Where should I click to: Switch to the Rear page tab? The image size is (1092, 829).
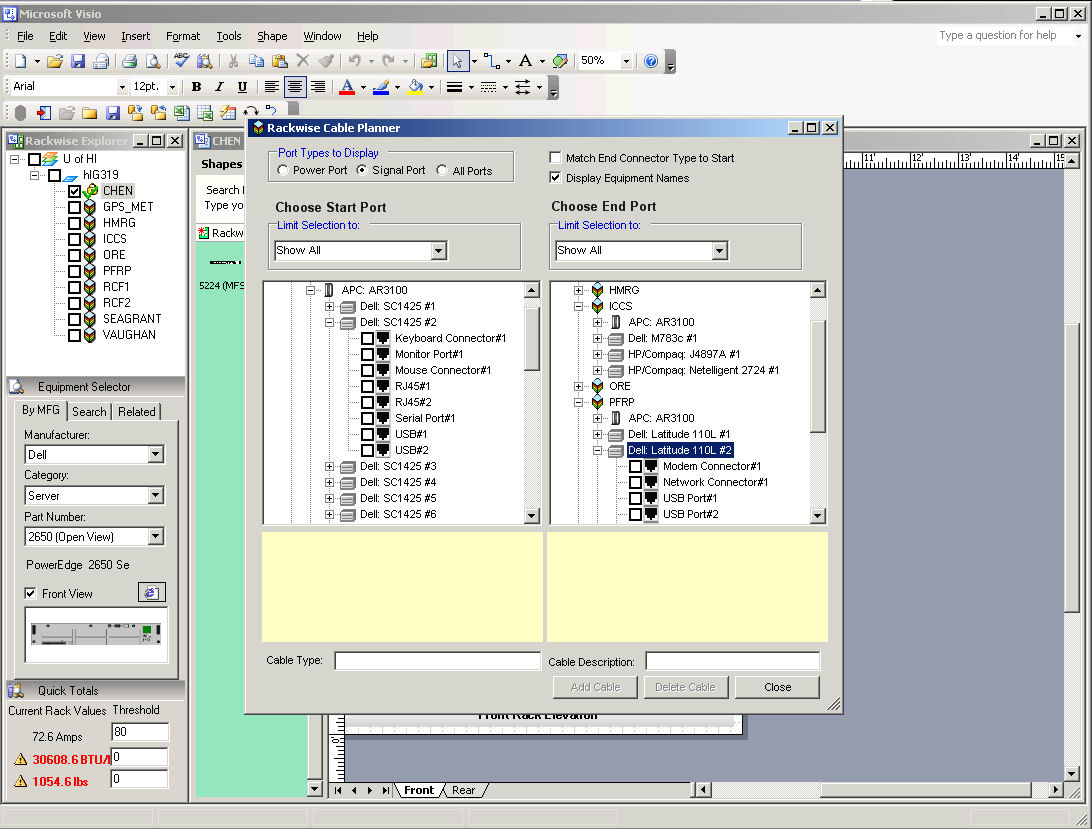pos(463,790)
